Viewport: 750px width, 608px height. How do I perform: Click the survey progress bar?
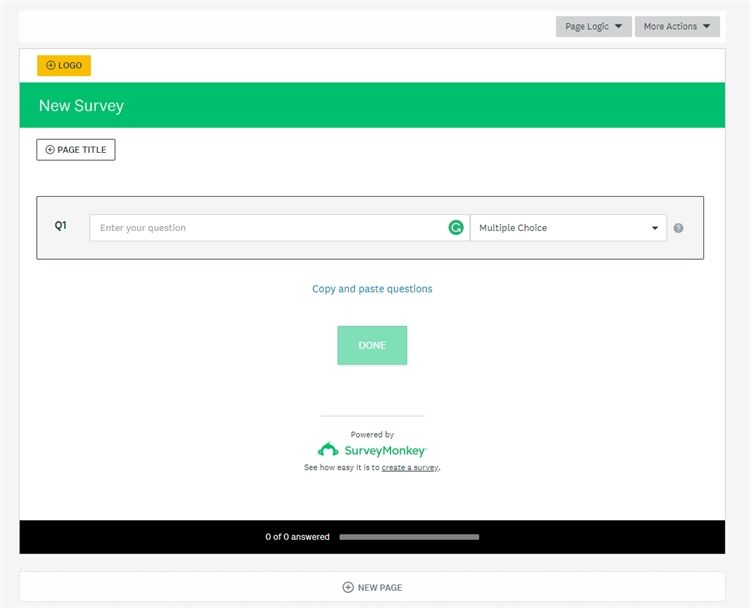[x=409, y=537]
